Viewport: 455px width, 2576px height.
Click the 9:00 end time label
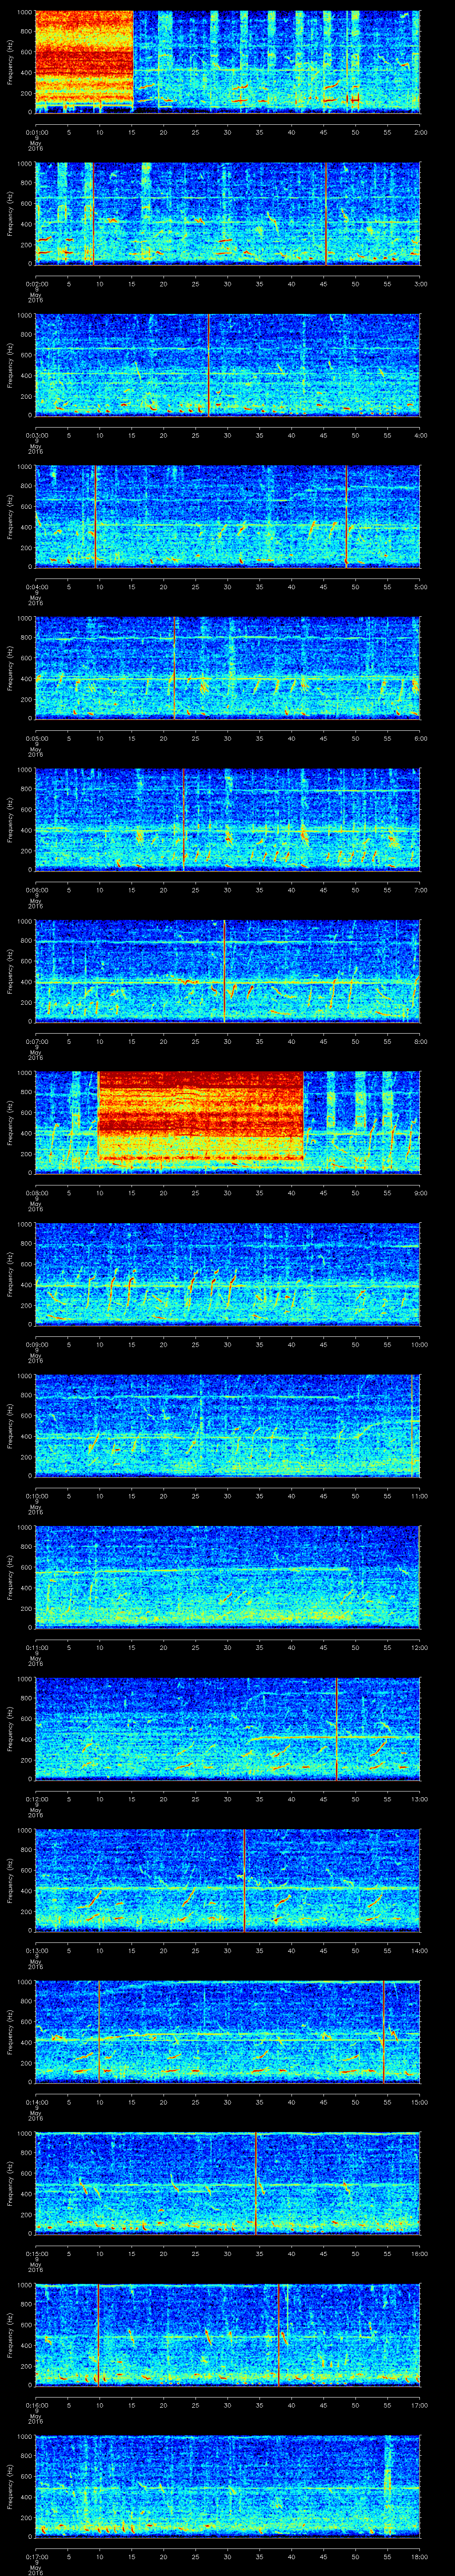[x=420, y=1193]
